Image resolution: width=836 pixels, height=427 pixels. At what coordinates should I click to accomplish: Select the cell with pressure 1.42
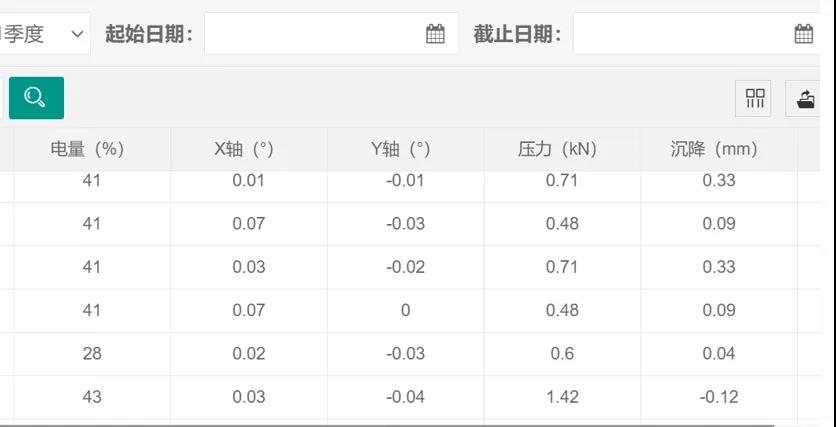[x=562, y=397]
